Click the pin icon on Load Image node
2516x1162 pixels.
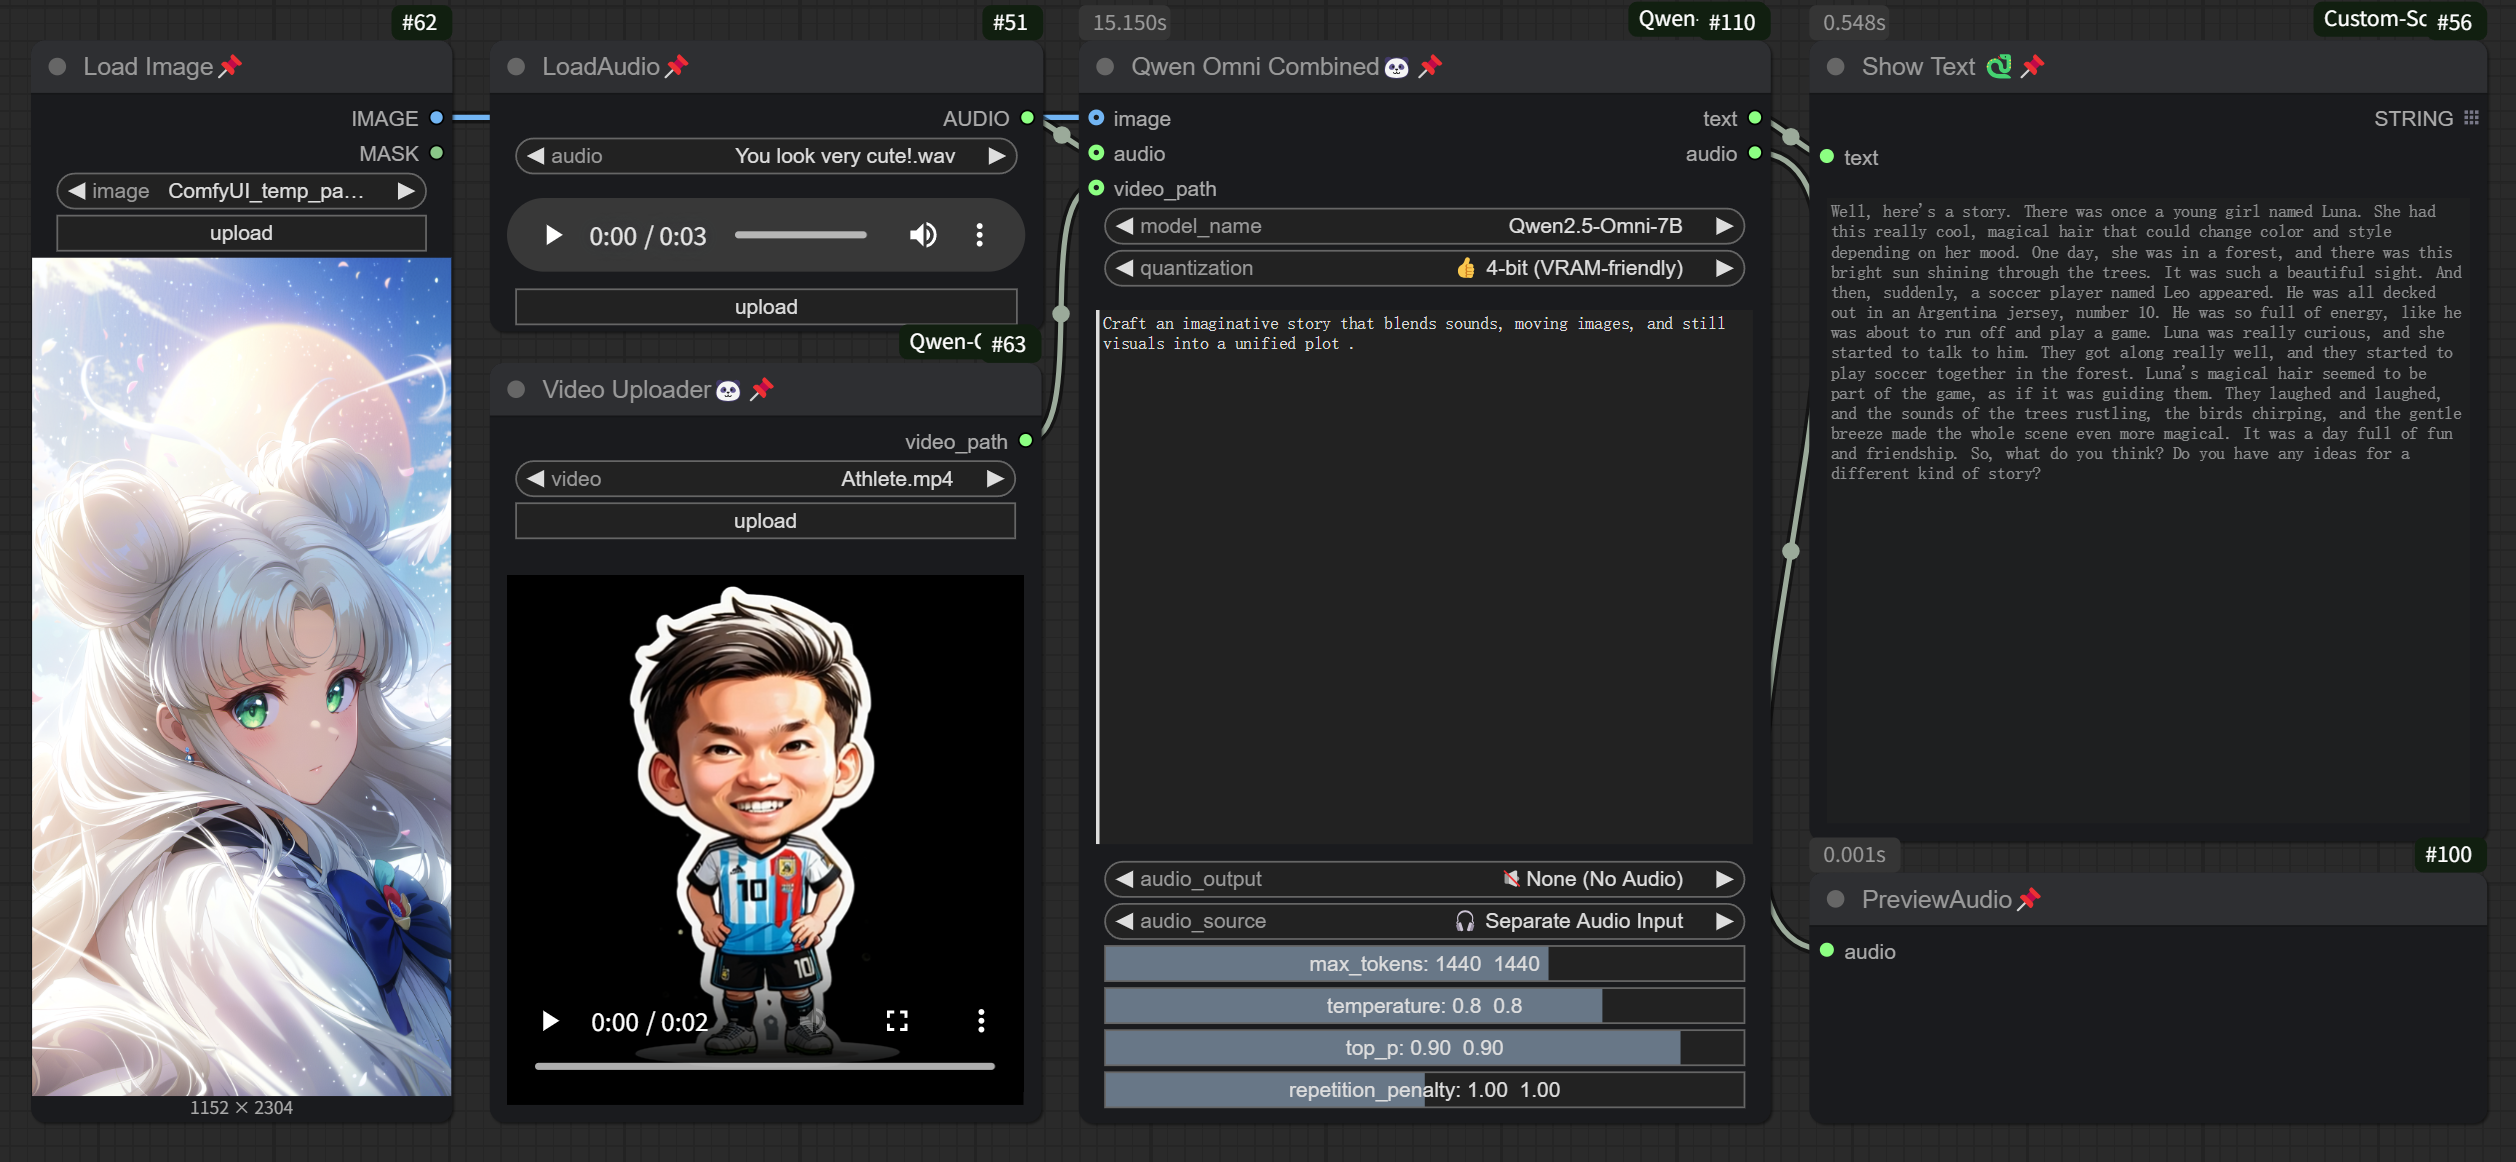230,66
